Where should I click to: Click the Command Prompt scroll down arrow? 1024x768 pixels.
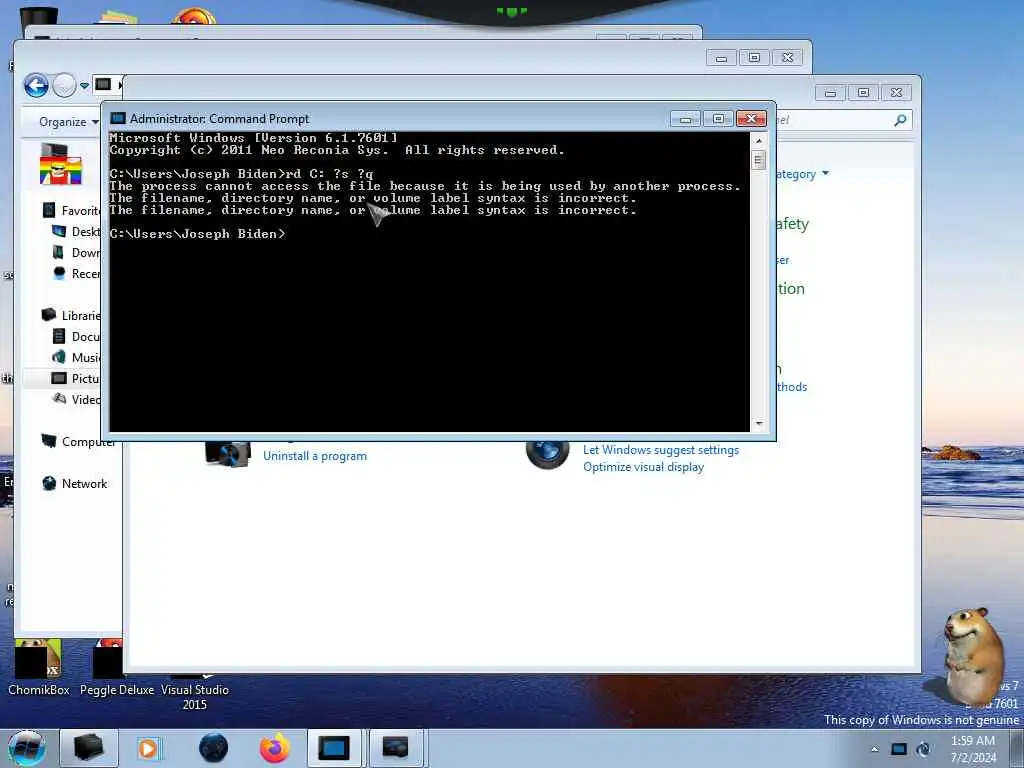coord(758,424)
